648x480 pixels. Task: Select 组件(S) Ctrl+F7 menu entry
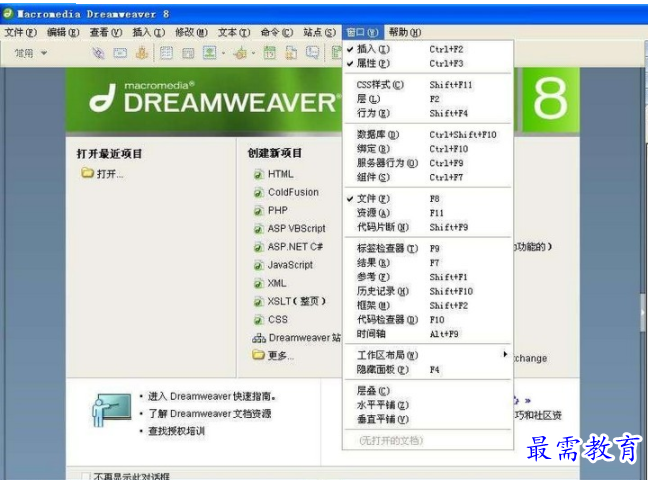click(428, 177)
